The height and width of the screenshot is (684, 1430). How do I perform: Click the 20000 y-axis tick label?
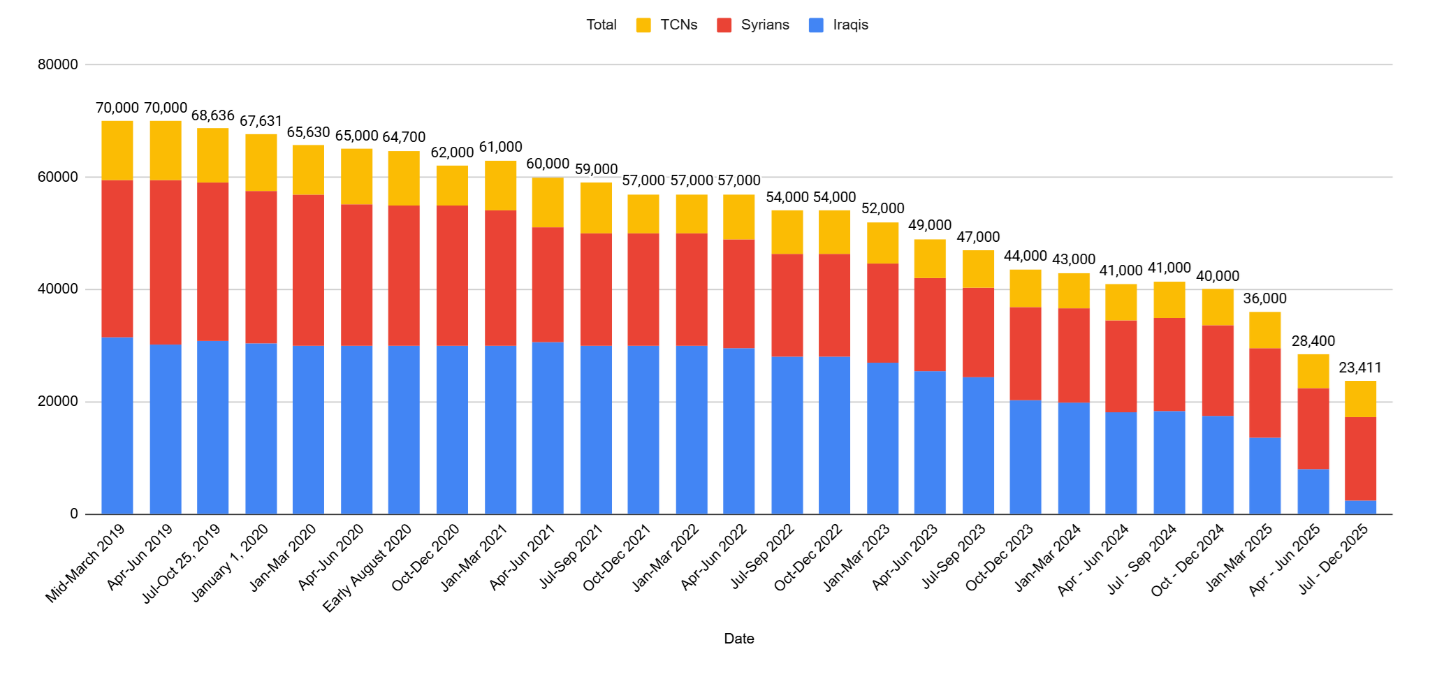(x=57, y=402)
